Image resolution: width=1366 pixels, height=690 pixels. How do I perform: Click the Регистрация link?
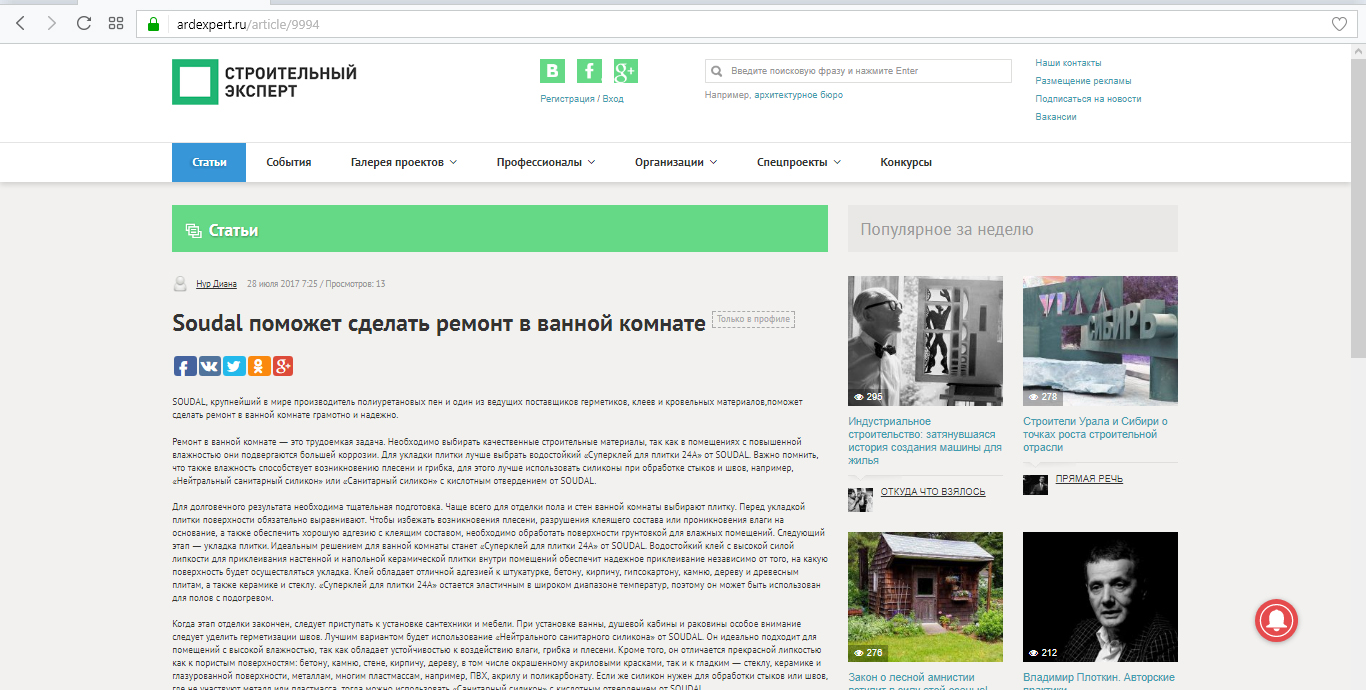pos(567,99)
